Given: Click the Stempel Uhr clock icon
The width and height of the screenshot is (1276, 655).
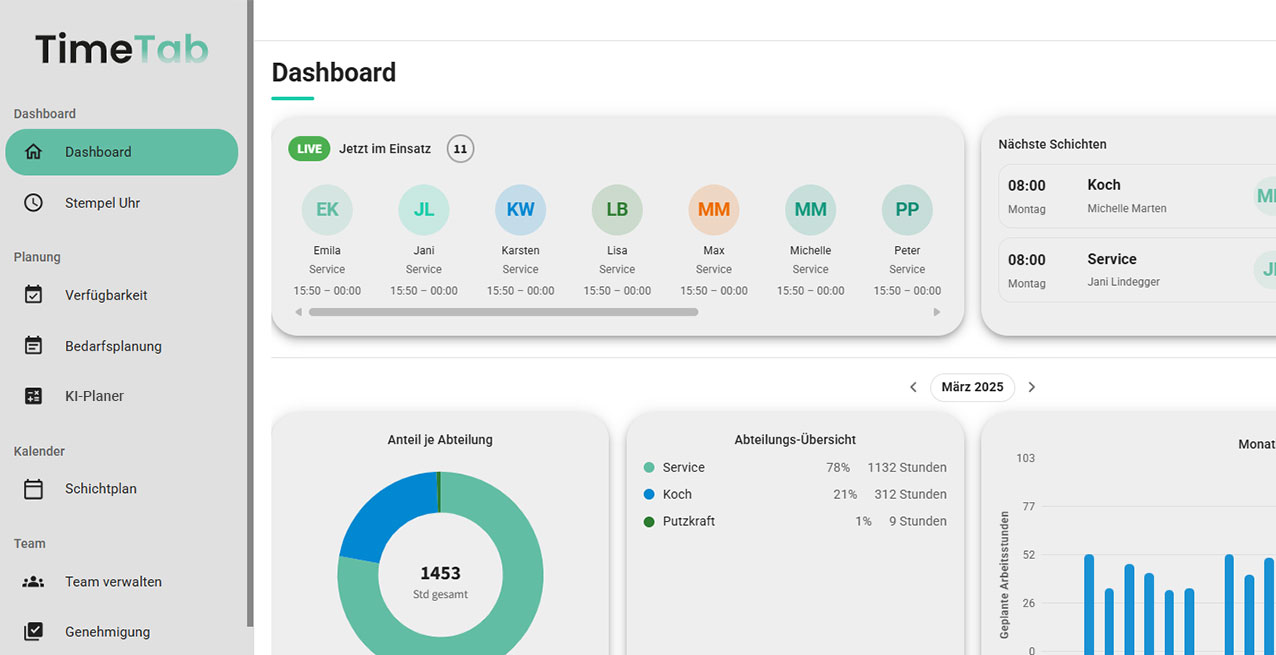Looking at the screenshot, I should [x=34, y=203].
